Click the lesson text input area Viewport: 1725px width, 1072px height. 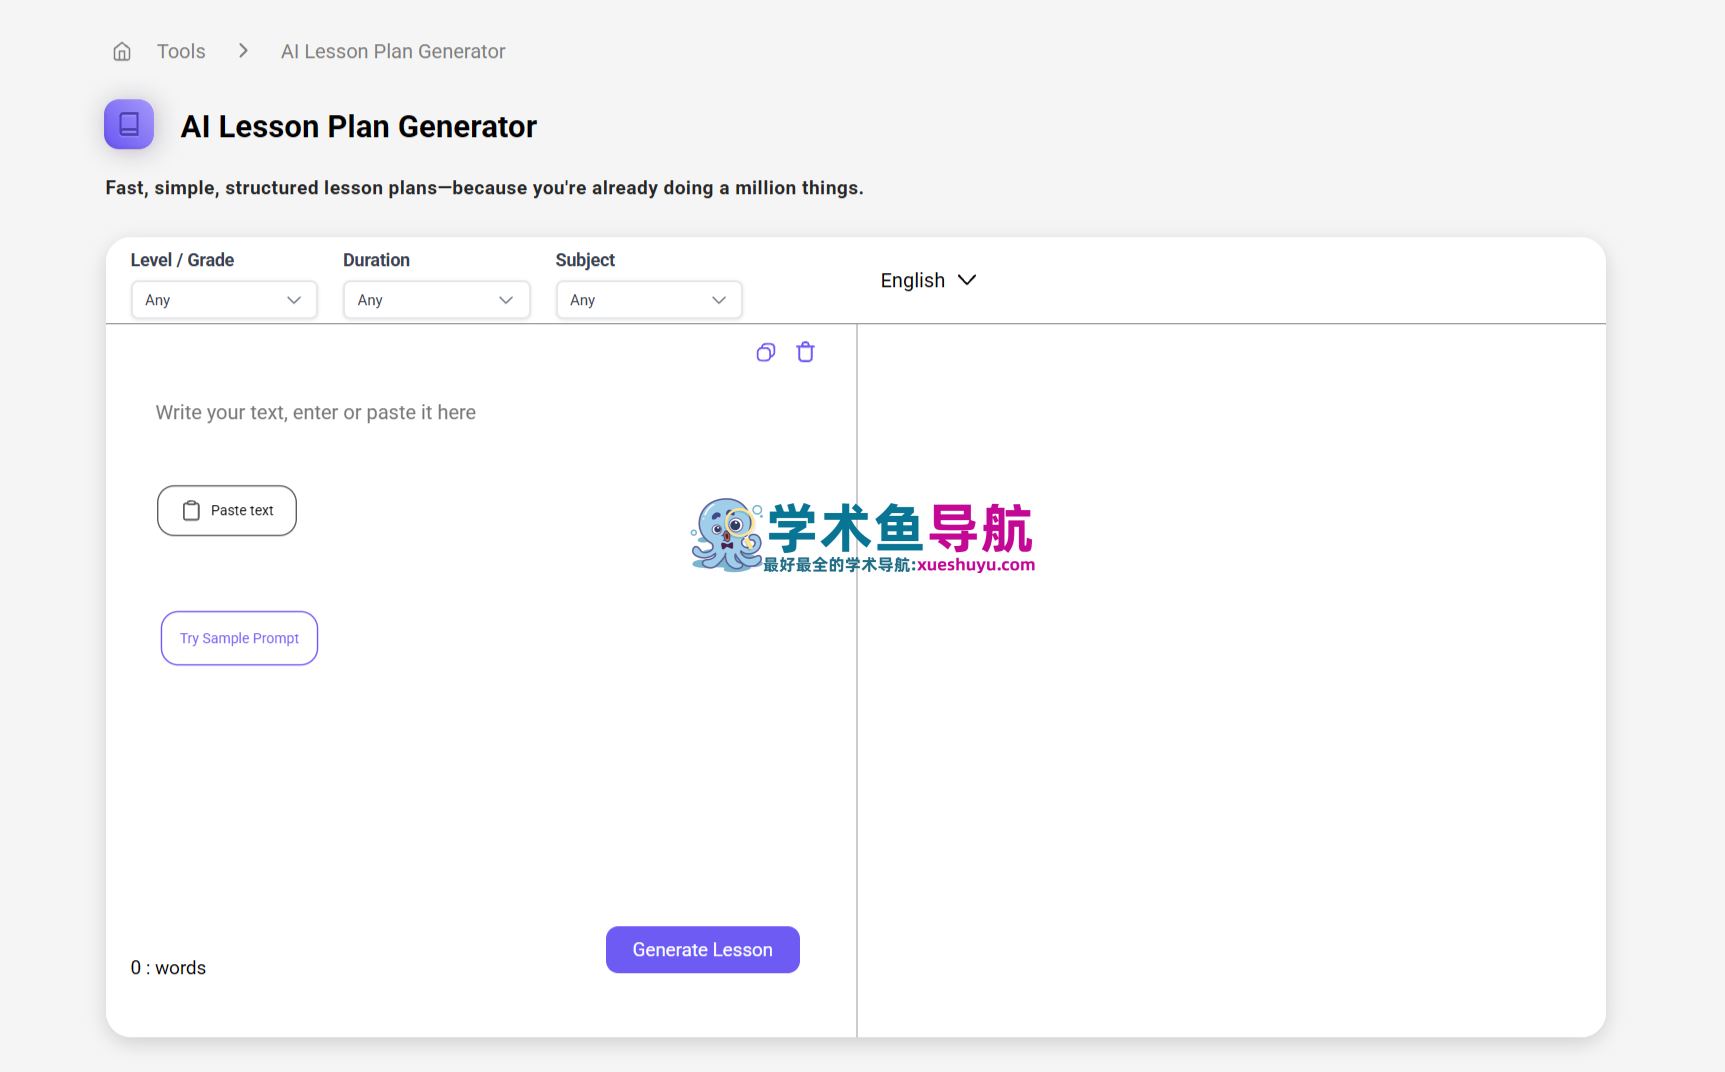[x=316, y=413]
